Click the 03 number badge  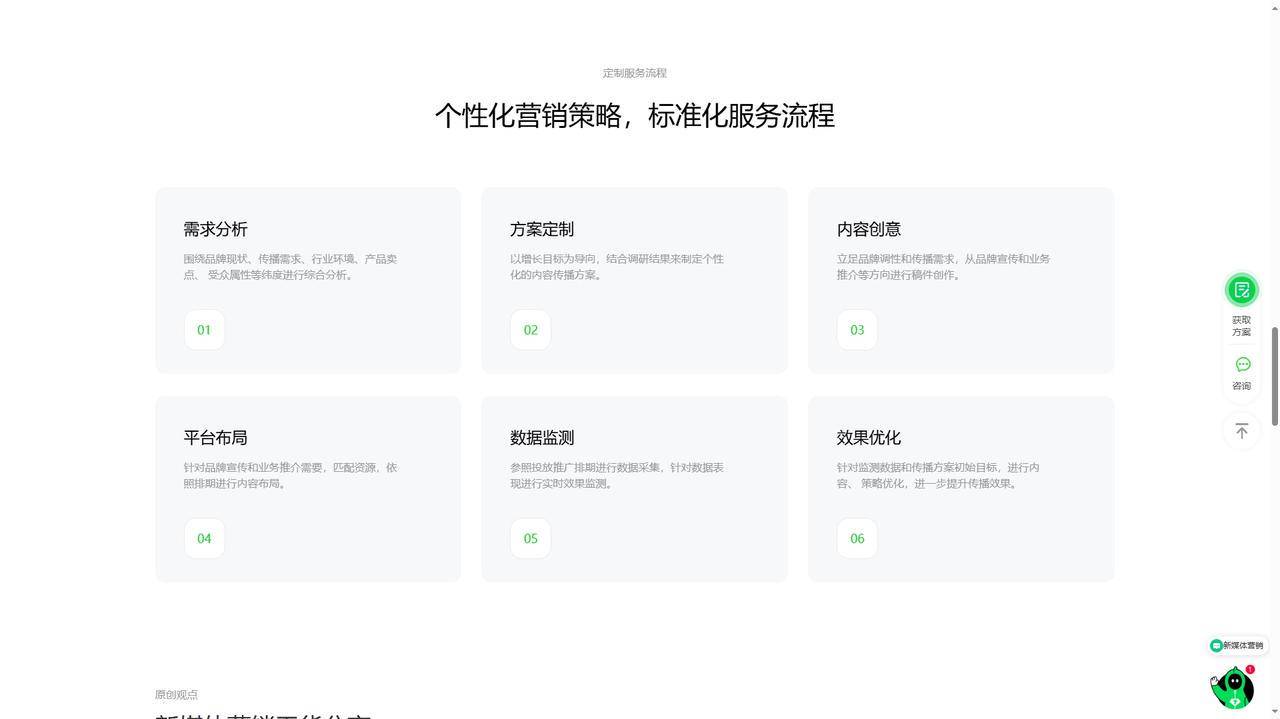point(857,330)
